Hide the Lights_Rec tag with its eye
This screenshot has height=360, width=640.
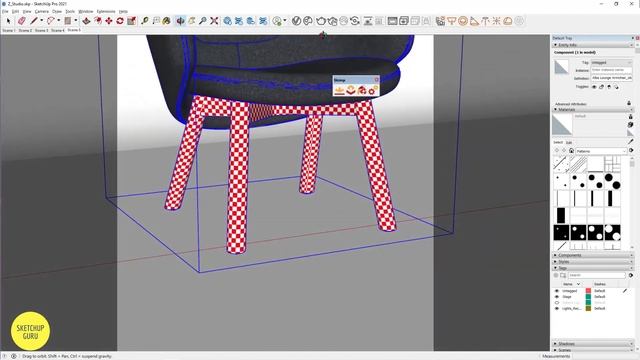pos(557,309)
